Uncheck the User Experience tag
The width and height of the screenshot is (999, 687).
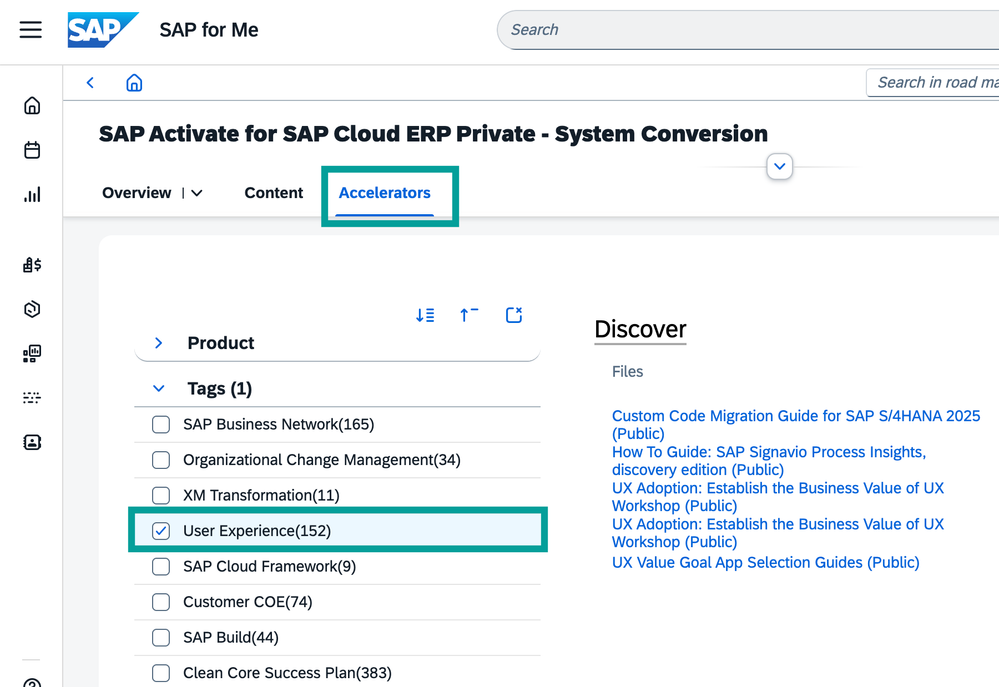[x=161, y=531]
